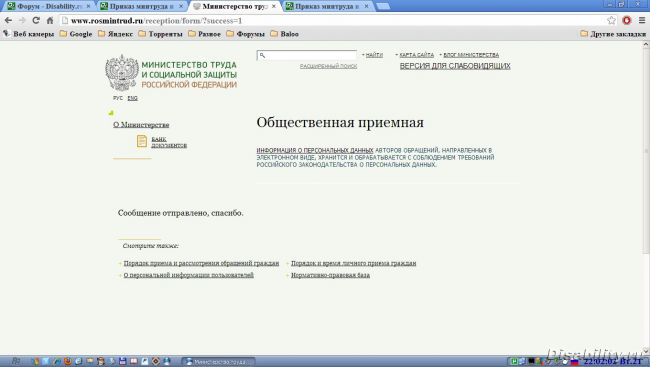650x367 pixels.
Task: Open the БЛОГ МИНИСТЕРСТВА link
Action: pyautogui.click(x=471, y=55)
